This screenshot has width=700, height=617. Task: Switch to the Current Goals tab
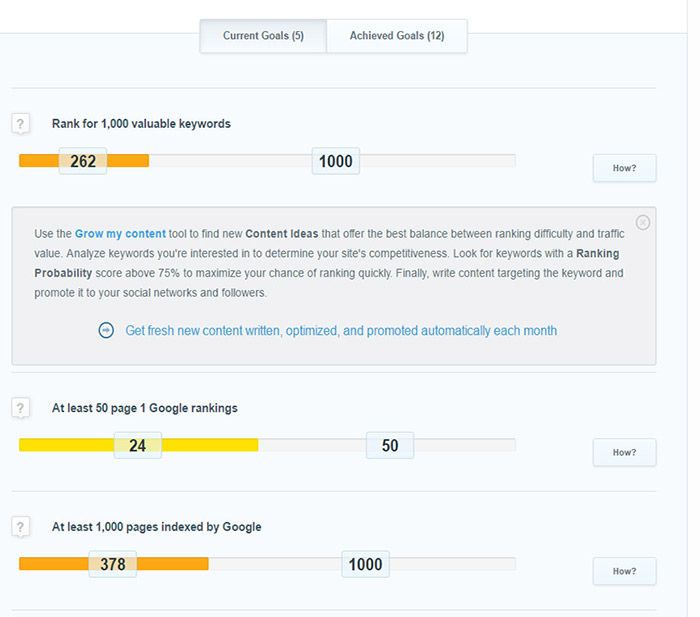tap(263, 36)
